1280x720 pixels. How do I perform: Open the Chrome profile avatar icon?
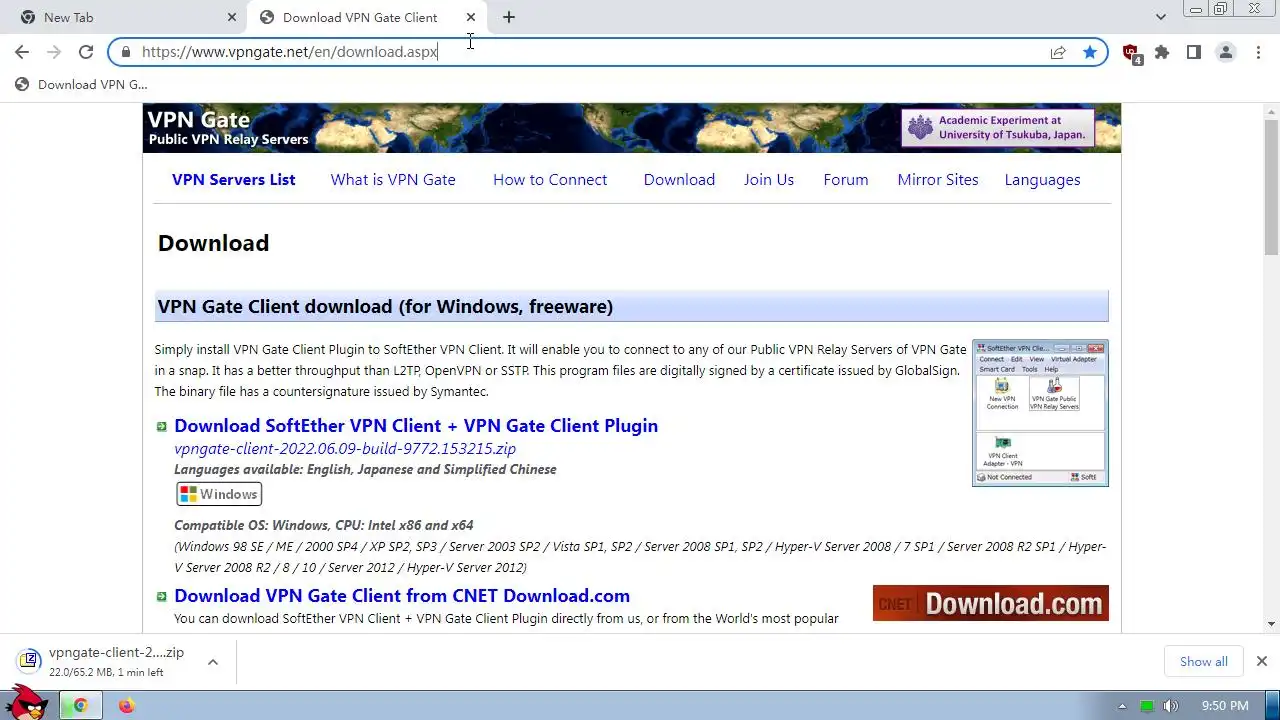(1226, 52)
